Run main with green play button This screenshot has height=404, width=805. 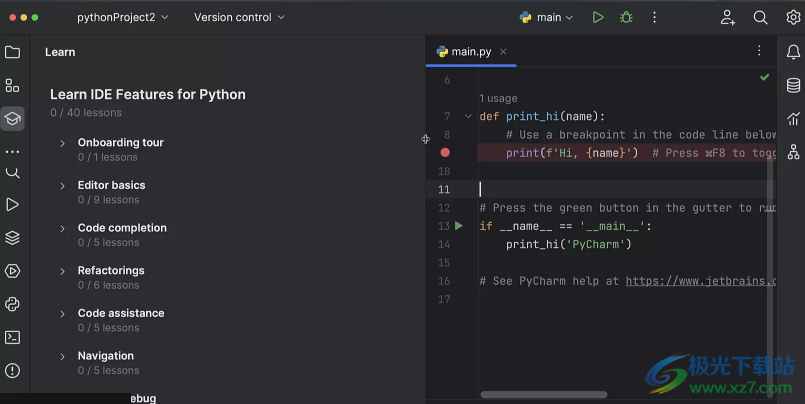598,17
